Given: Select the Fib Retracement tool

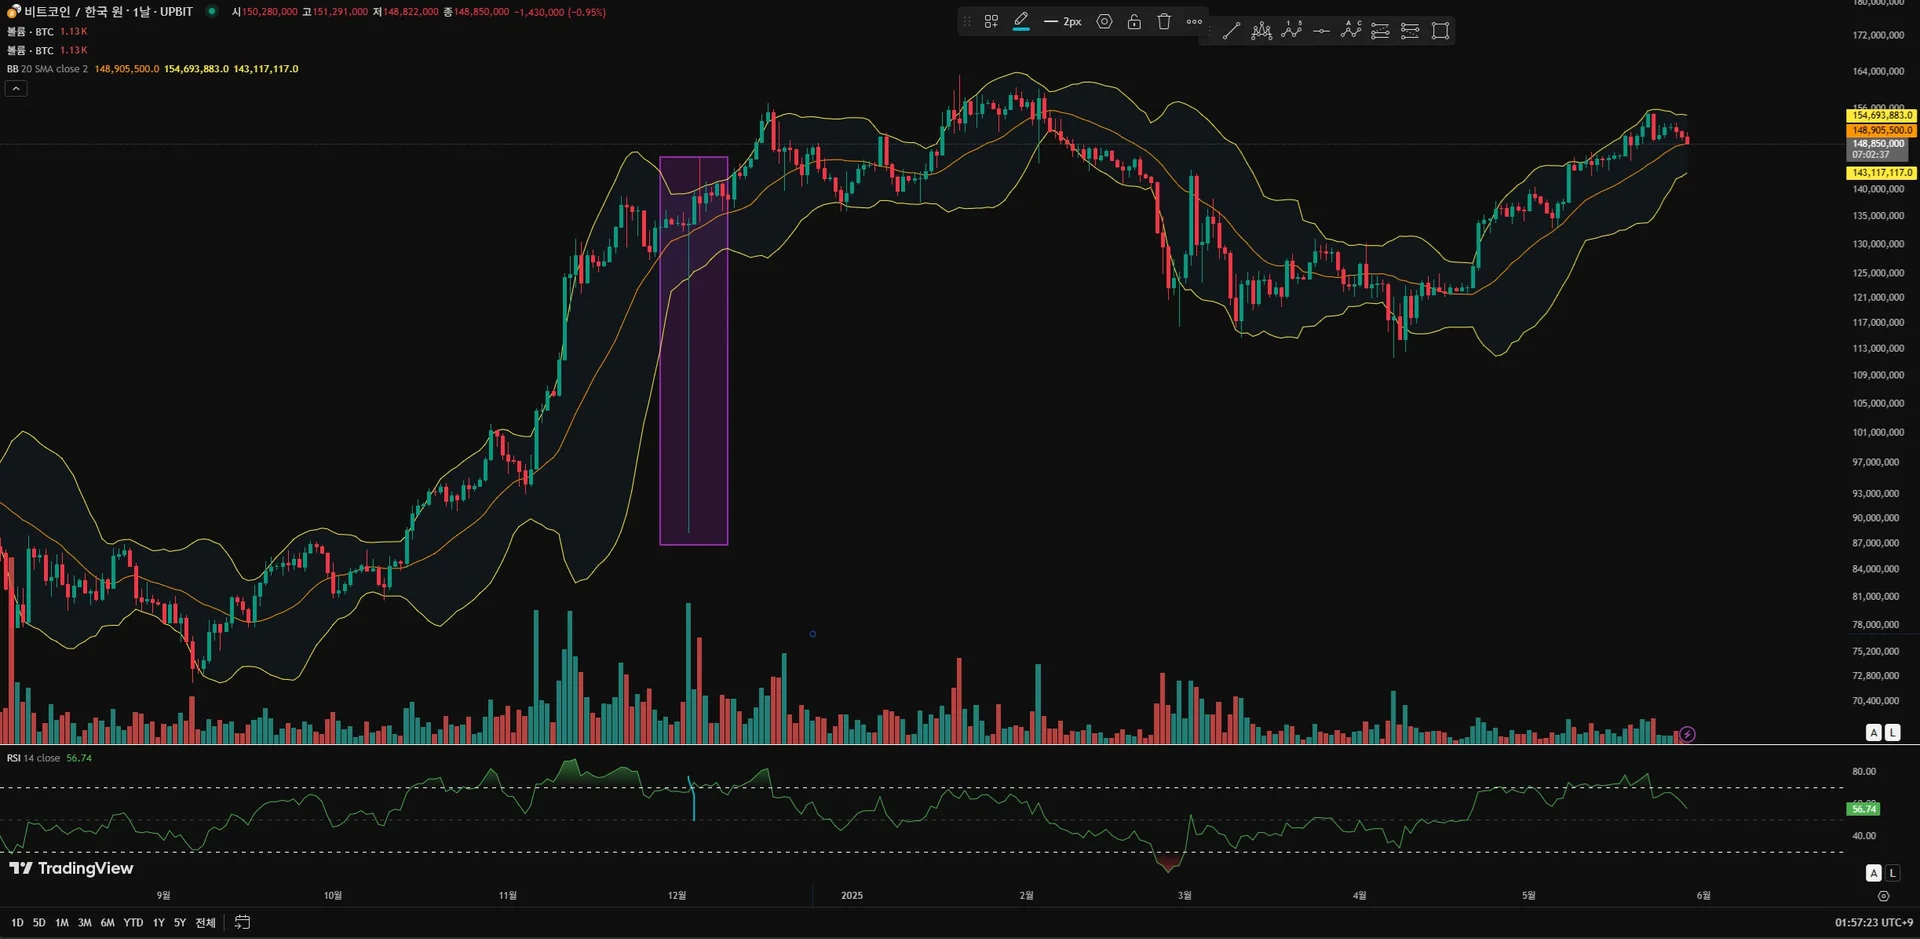Looking at the screenshot, I should pos(1380,31).
